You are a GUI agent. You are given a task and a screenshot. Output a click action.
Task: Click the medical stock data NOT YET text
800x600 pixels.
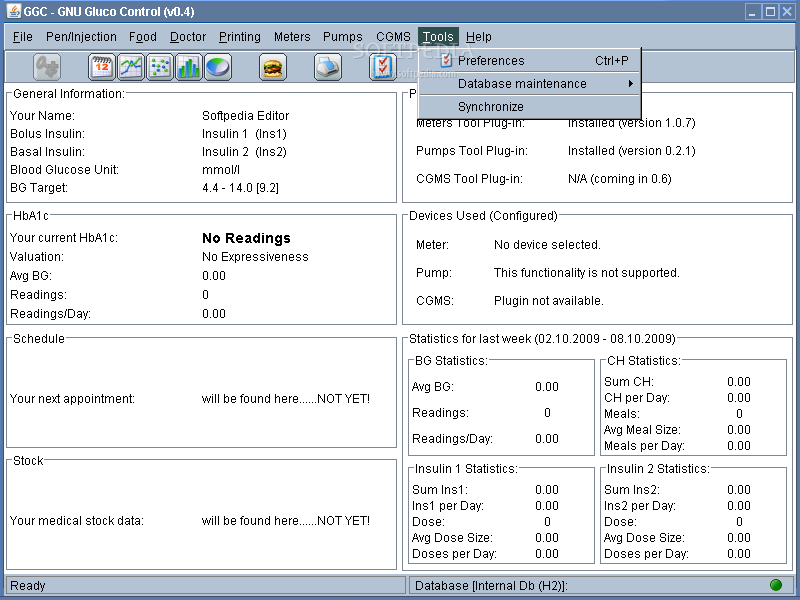pos(286,520)
